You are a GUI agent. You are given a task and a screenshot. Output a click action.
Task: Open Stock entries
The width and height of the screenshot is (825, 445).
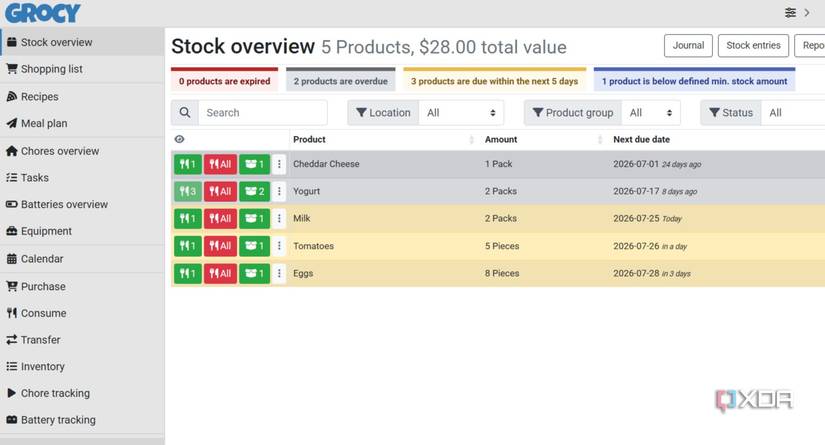click(x=753, y=46)
